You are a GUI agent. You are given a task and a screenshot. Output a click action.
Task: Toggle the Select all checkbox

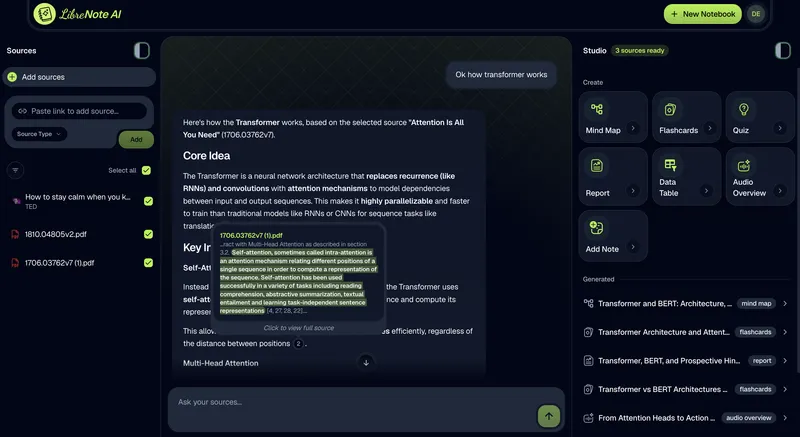tap(146, 170)
